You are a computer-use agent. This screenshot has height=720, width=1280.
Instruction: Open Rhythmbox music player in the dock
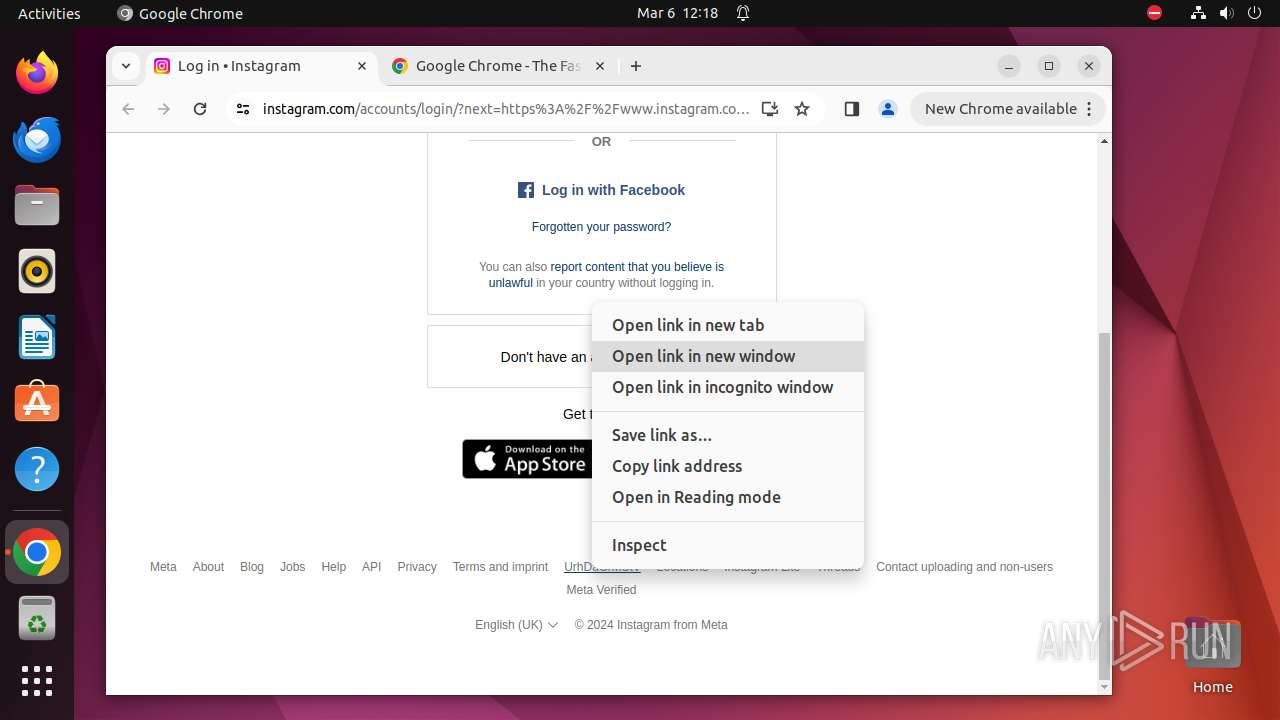pos(37,271)
